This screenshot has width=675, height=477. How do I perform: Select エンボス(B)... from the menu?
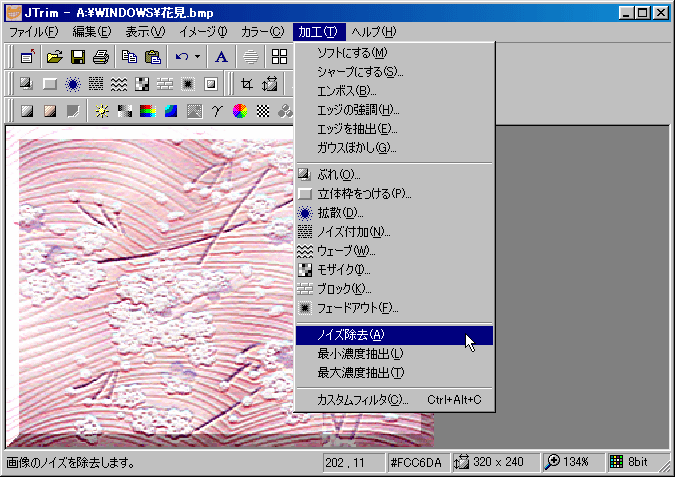pos(394,91)
